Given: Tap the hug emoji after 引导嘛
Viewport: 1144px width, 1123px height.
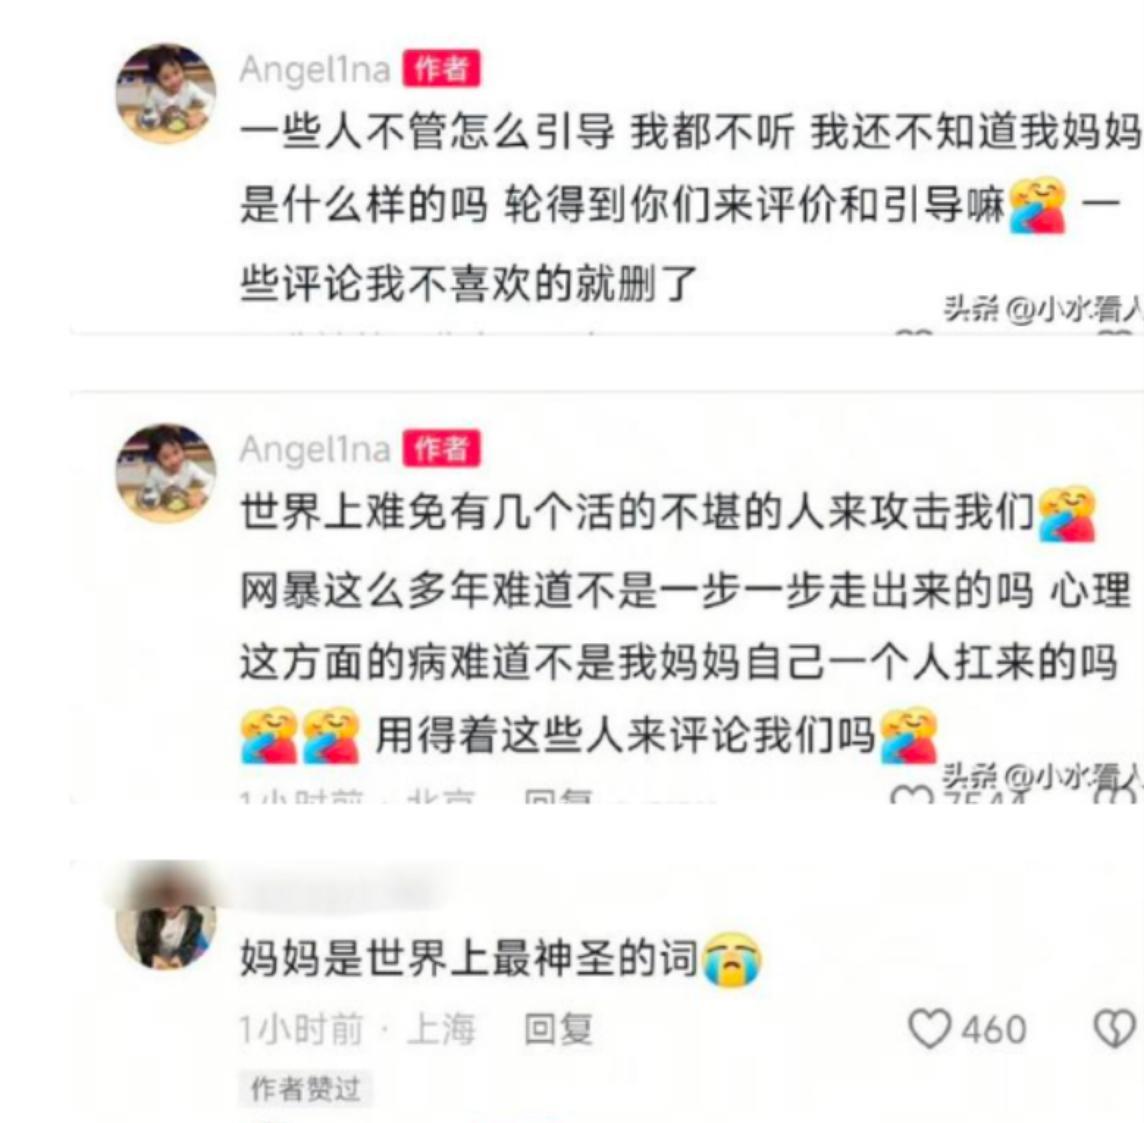Looking at the screenshot, I should (1037, 205).
